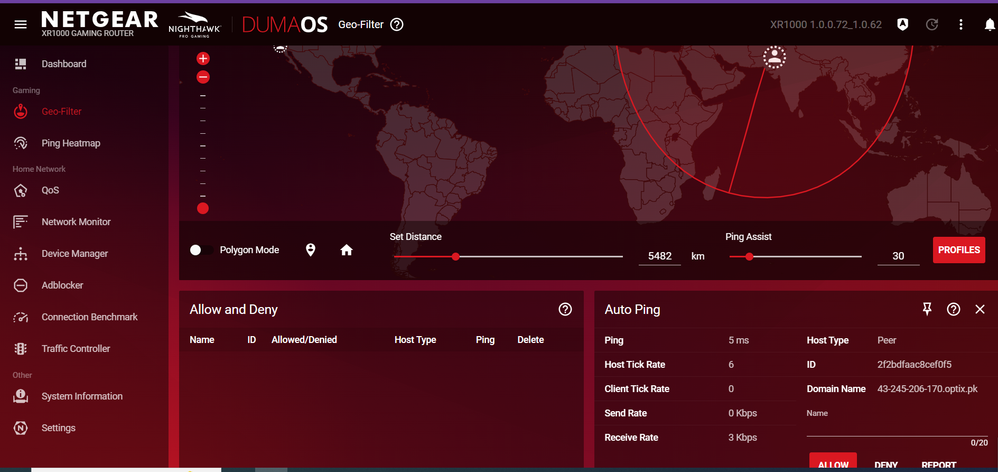998x472 pixels.
Task: Click the Host Type column header
Action: 415,340
